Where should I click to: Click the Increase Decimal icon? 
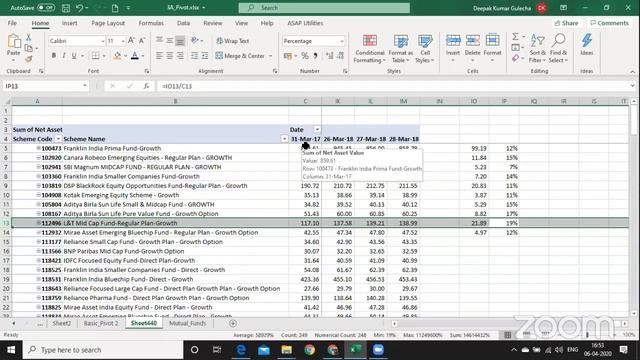point(330,56)
